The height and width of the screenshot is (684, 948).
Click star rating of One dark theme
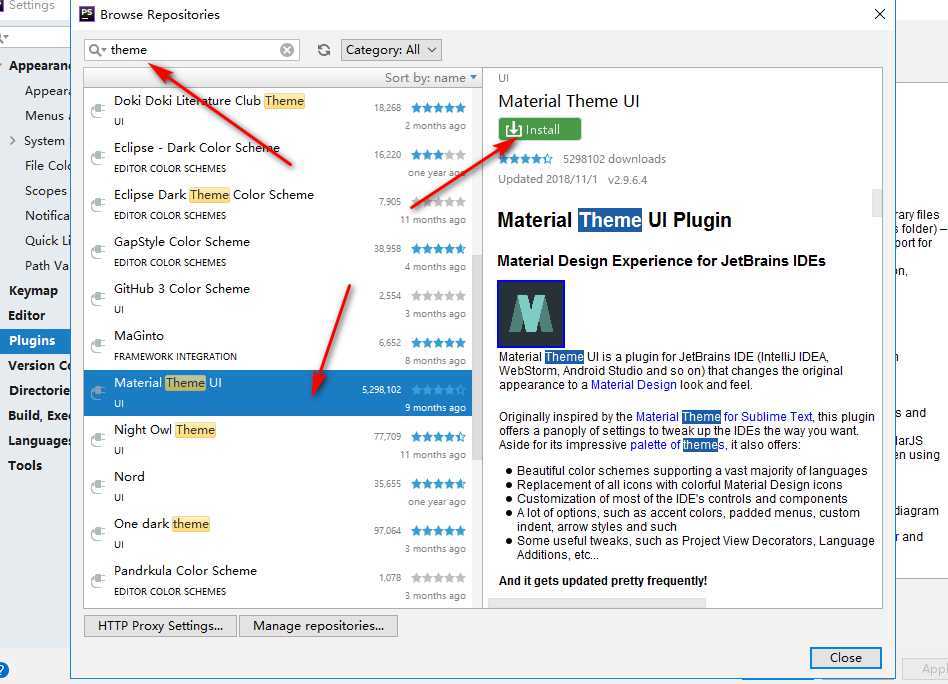(438, 531)
